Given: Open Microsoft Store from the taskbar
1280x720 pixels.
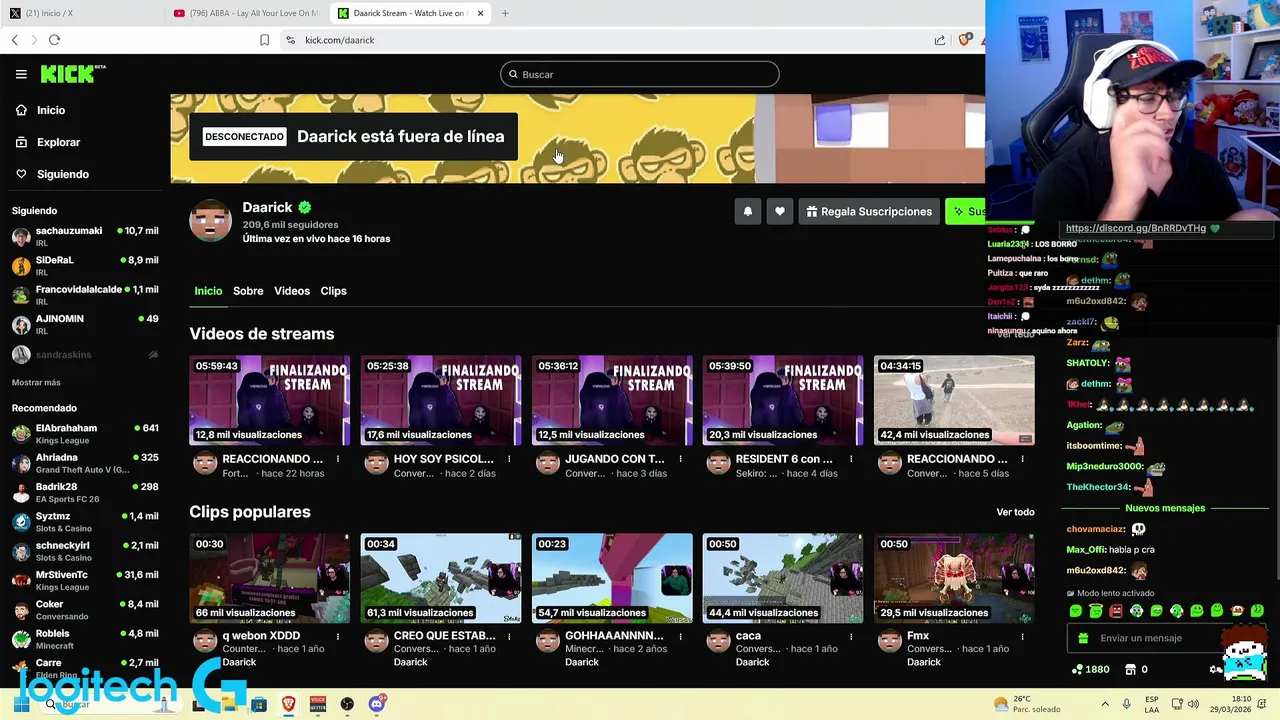Looking at the screenshot, I should pyautogui.click(x=259, y=704).
